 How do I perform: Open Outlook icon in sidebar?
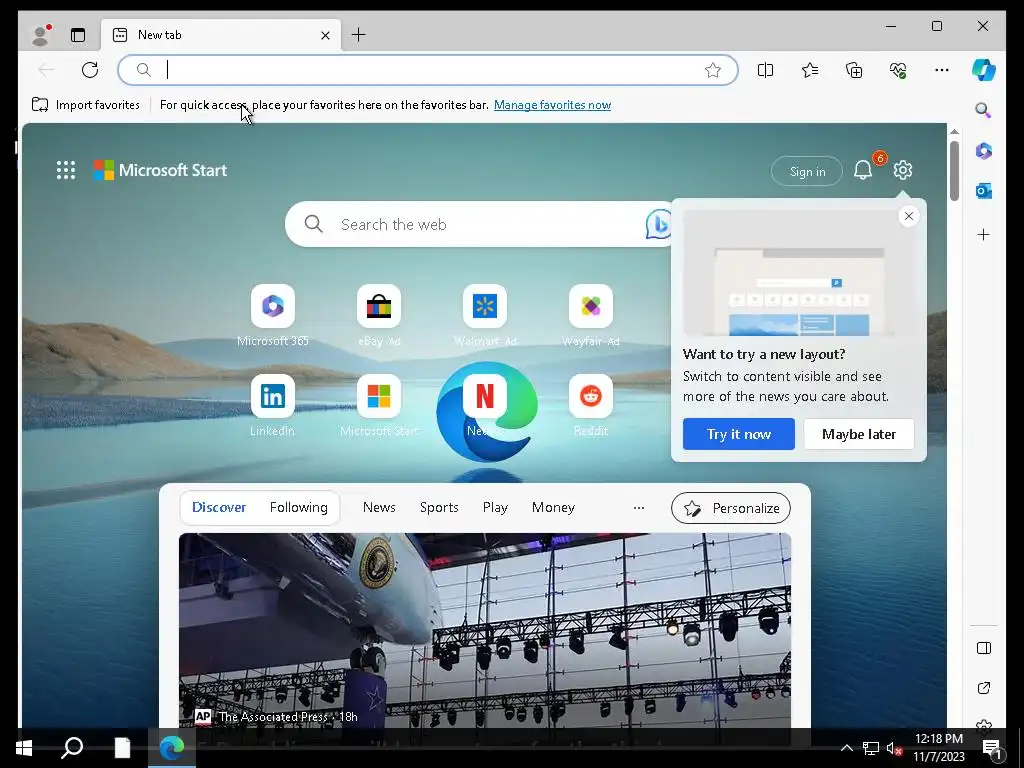tap(984, 191)
